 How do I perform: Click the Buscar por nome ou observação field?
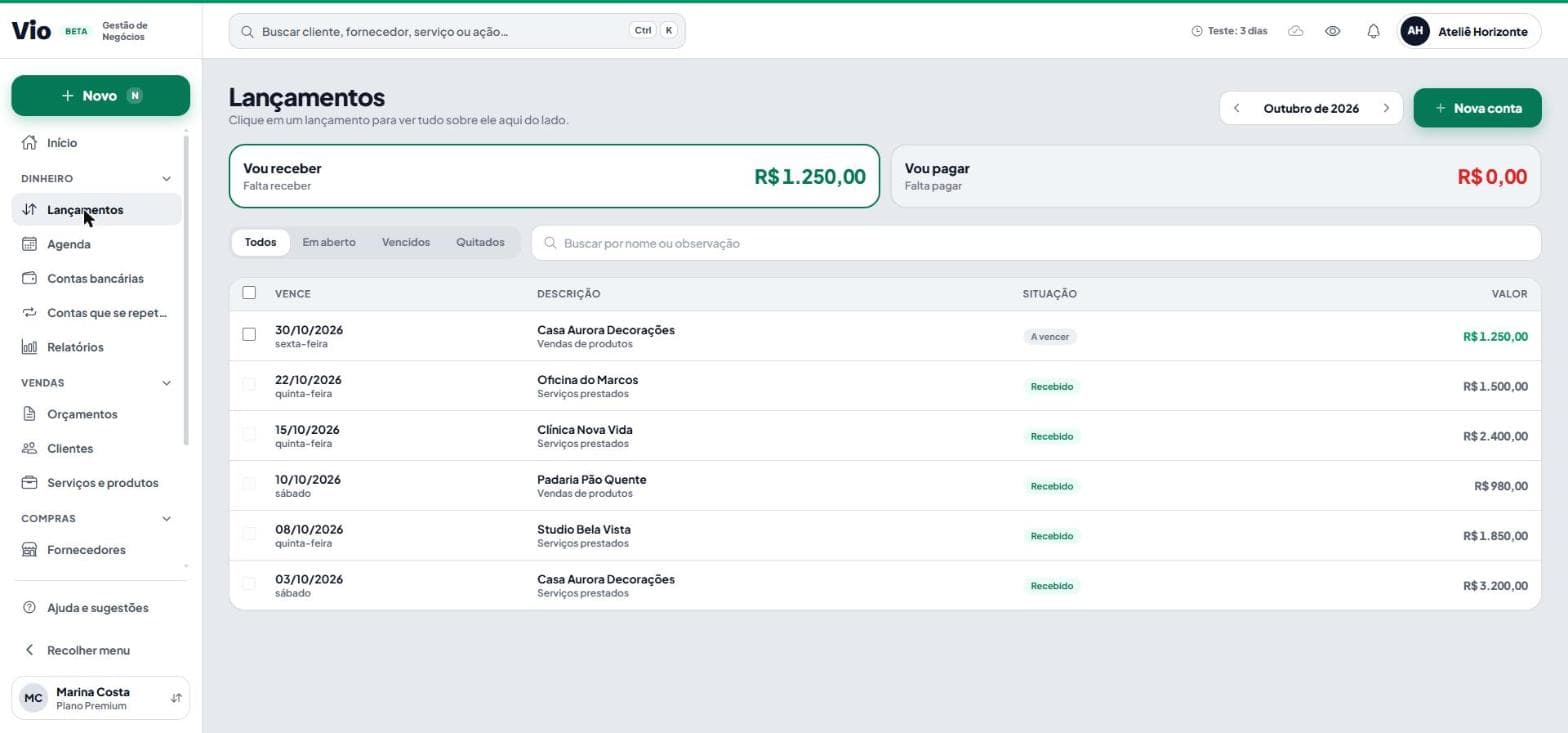coord(1036,243)
